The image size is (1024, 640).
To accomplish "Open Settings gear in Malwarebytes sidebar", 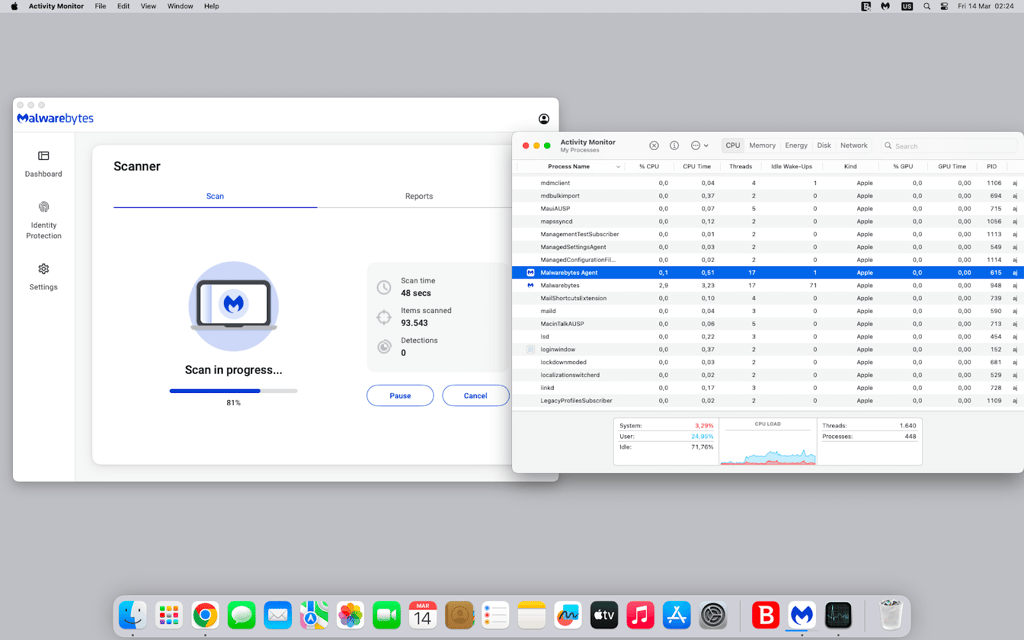I will click(44, 277).
